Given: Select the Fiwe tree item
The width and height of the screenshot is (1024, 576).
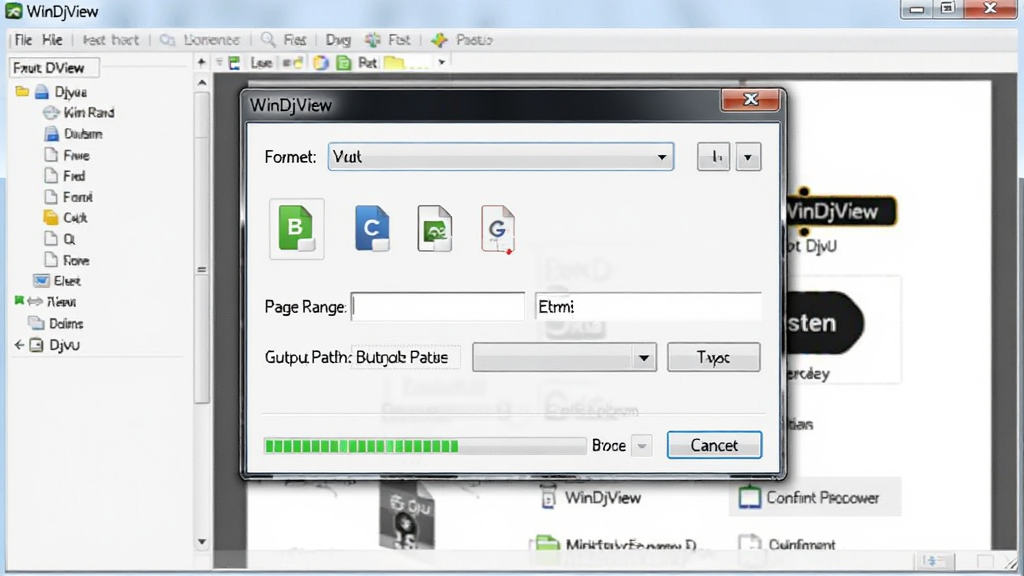Looking at the screenshot, I should 76,155.
